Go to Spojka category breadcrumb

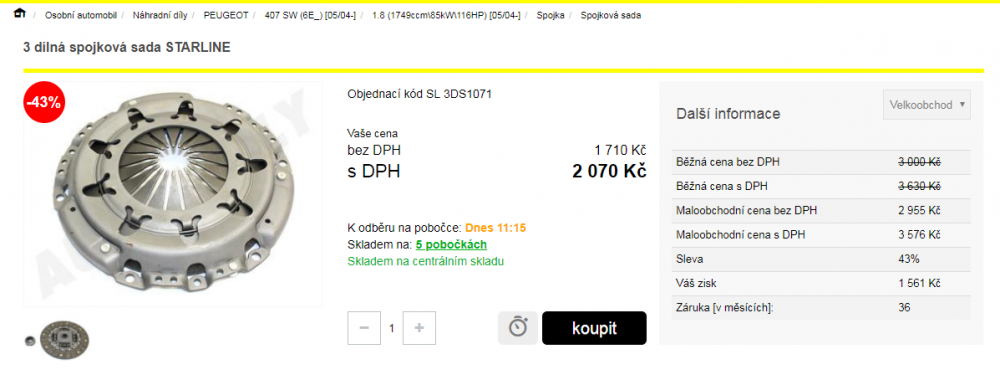(x=550, y=15)
